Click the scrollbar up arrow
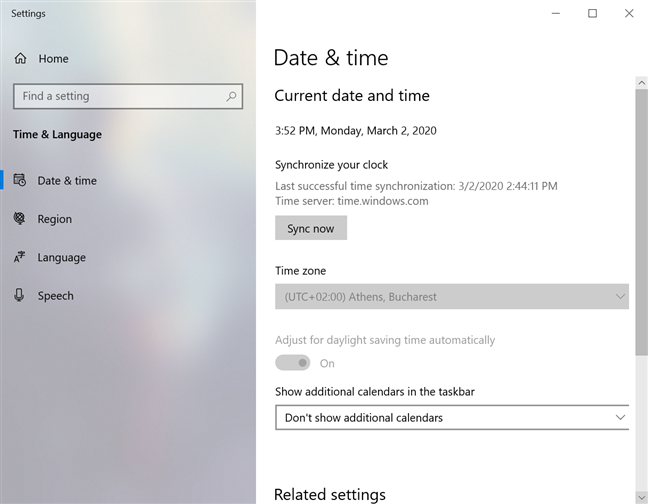This screenshot has width=648, height=504. click(641, 83)
